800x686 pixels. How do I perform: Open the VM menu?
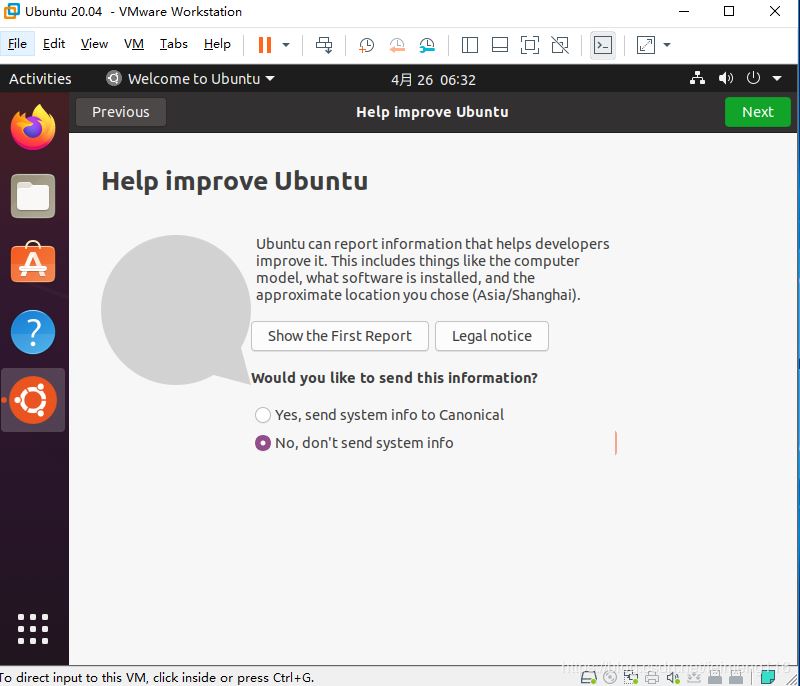click(x=134, y=44)
